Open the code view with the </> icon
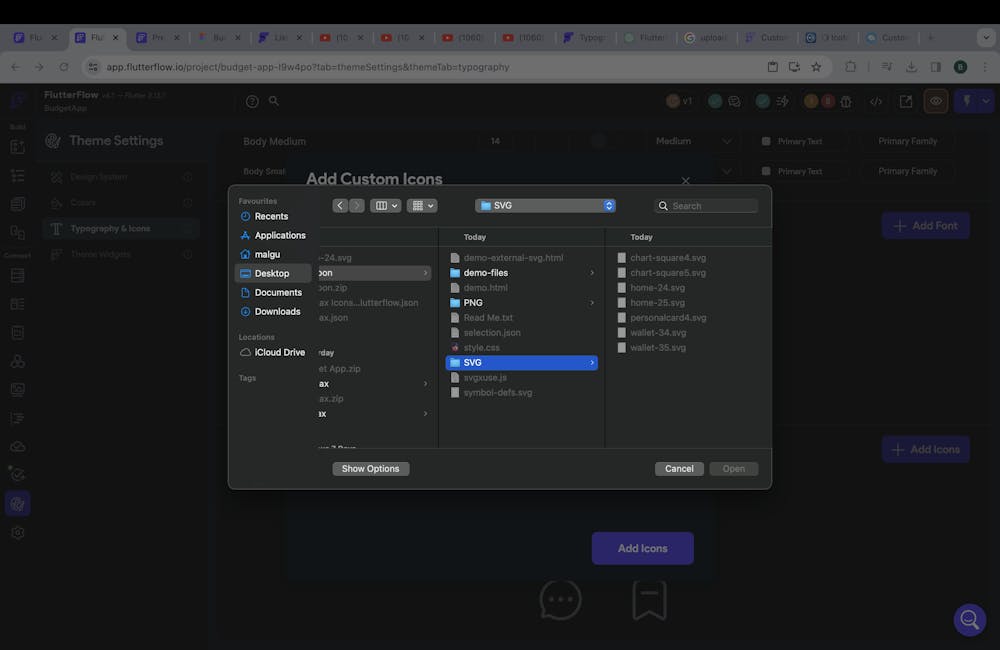1000x650 pixels. (x=878, y=101)
